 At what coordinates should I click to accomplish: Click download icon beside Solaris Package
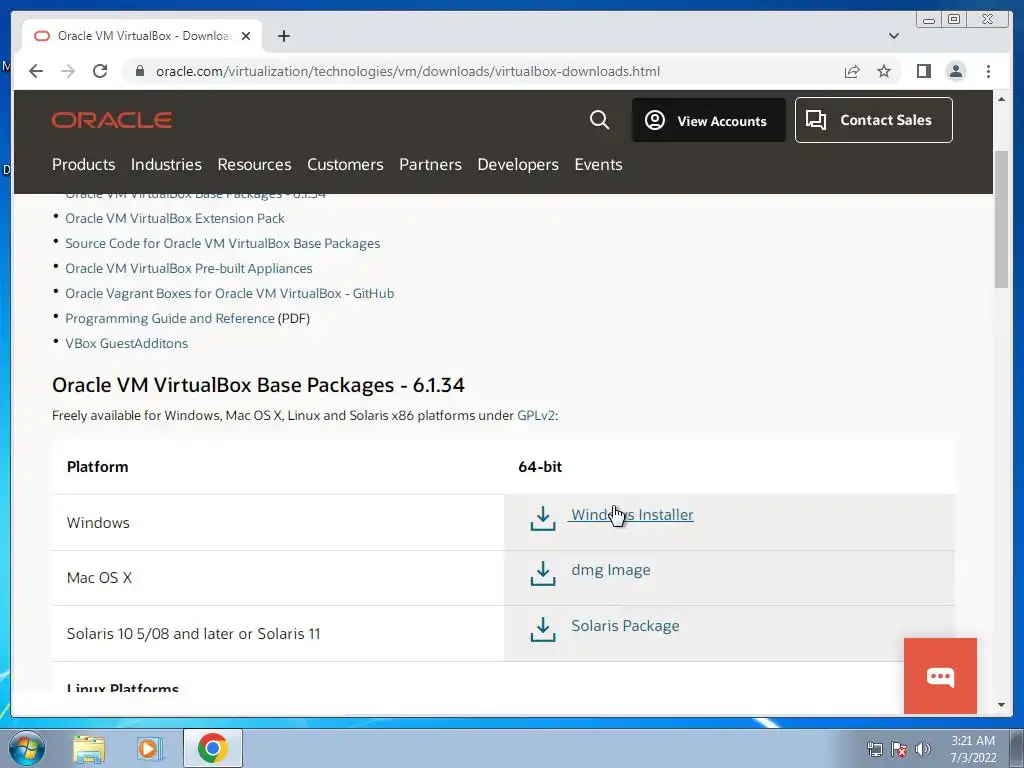[543, 630]
